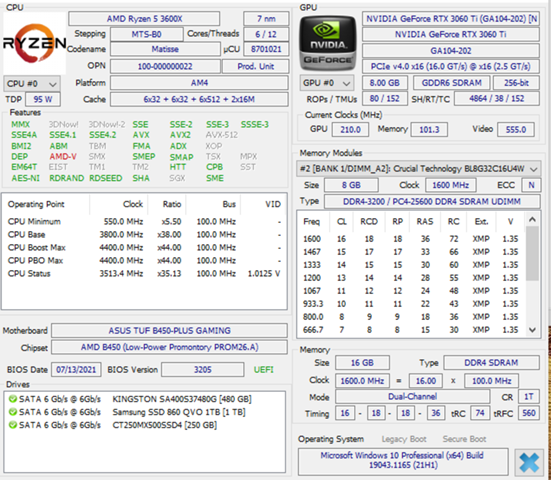Click the Operating Point column header
The image size is (551, 480).
coord(46,204)
